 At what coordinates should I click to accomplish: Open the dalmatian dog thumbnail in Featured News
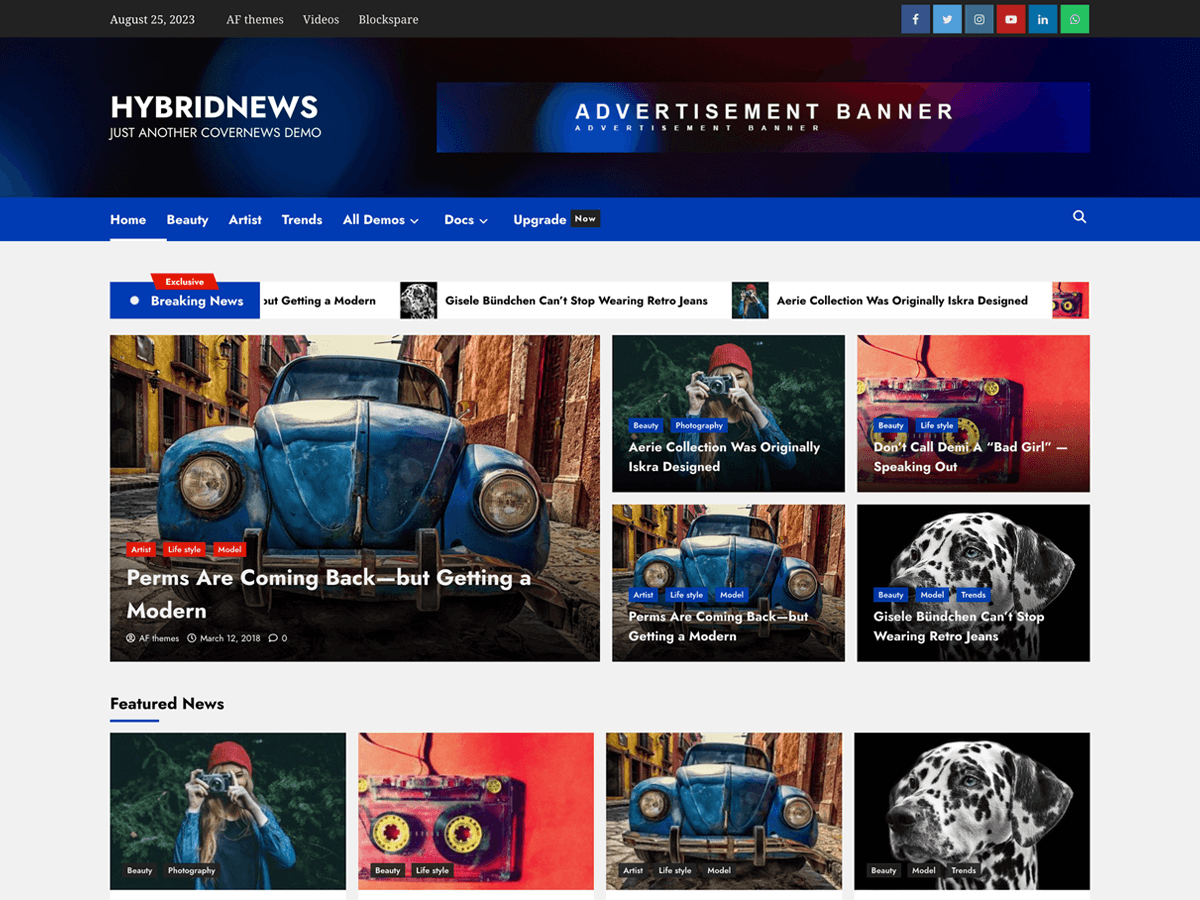point(972,811)
